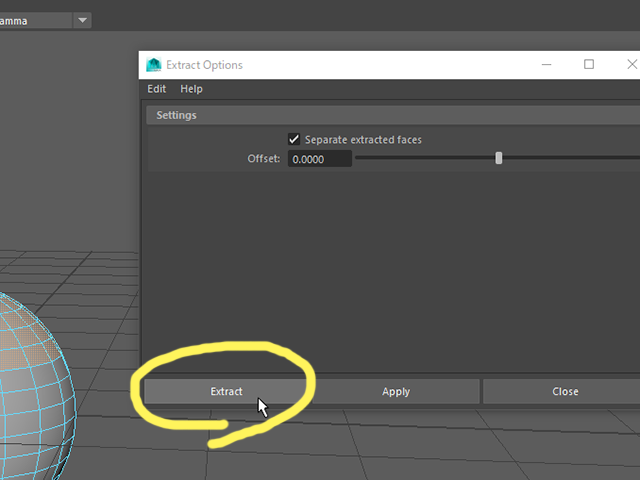This screenshot has width=640, height=480.
Task: Toggle the Separate extracted faces checkbox
Action: click(294, 140)
